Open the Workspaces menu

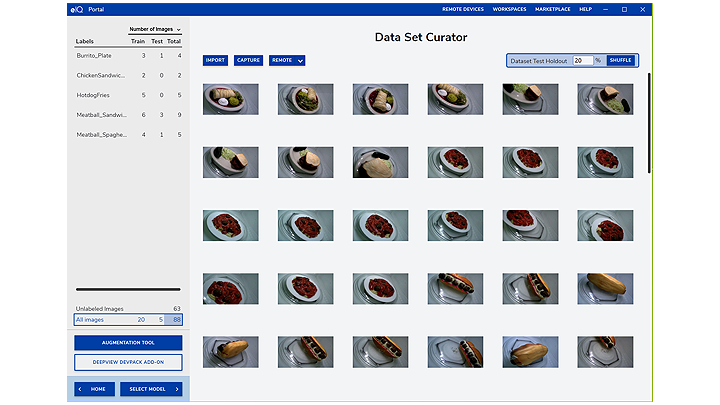click(509, 9)
